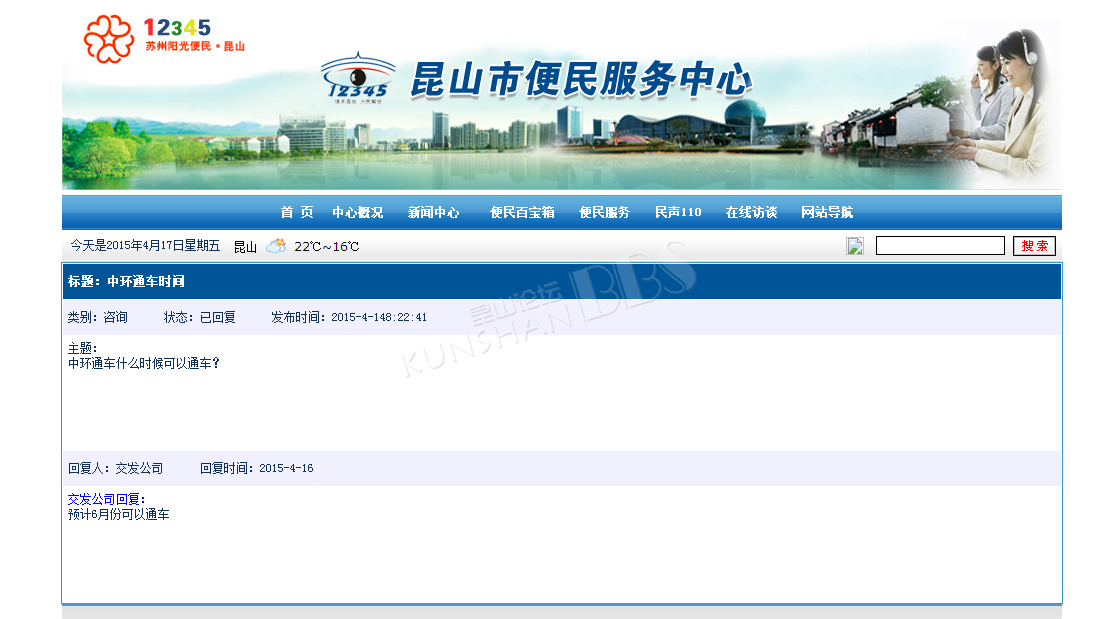Click the 昆山 city label beside weather
Viewport: 1097px width, 619px height.
click(x=245, y=247)
